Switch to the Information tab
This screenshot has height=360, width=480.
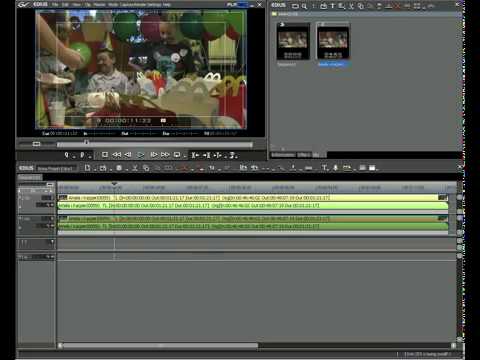tap(283, 155)
